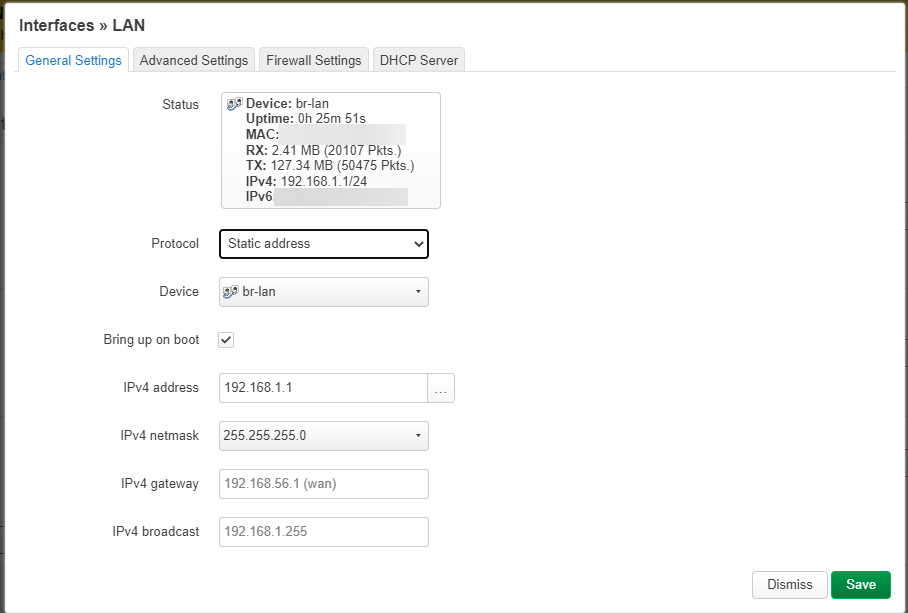This screenshot has height=613, width=908.
Task: Toggle the Bring up on boot checkbox
Action: [225, 339]
